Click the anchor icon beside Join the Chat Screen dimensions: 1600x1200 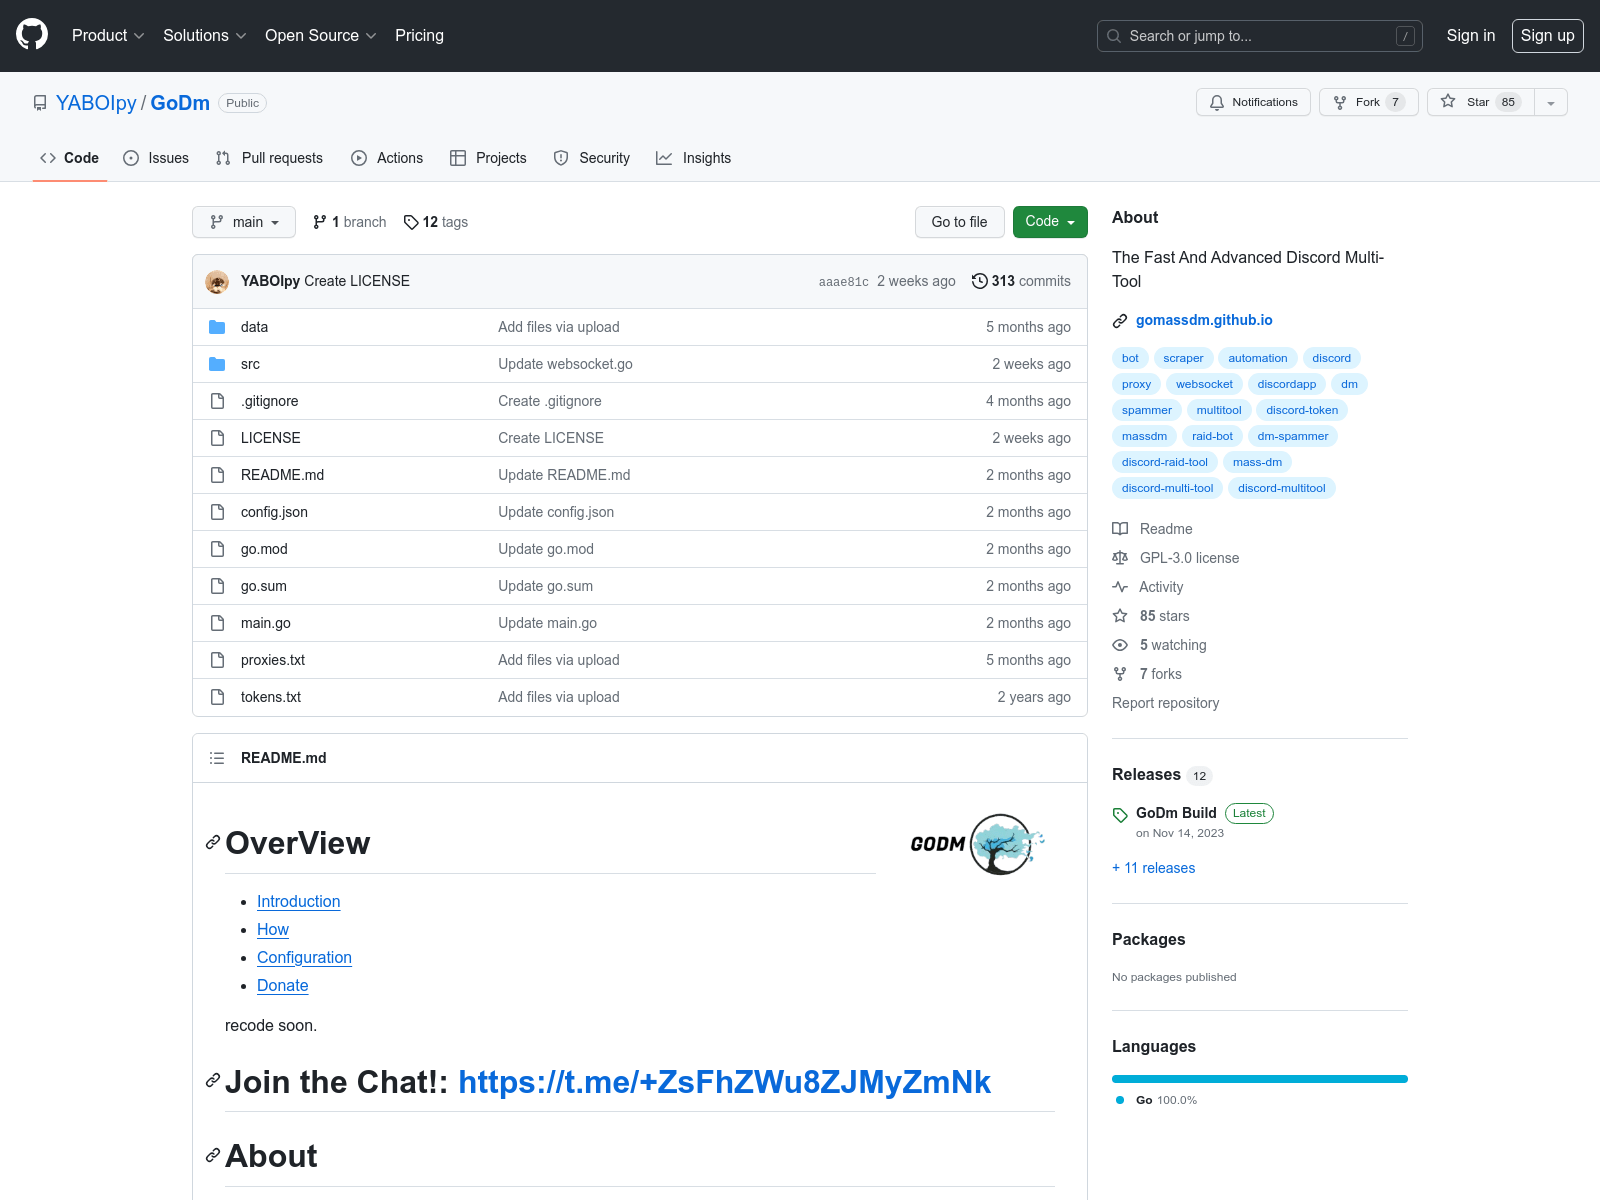pyautogui.click(x=213, y=1081)
